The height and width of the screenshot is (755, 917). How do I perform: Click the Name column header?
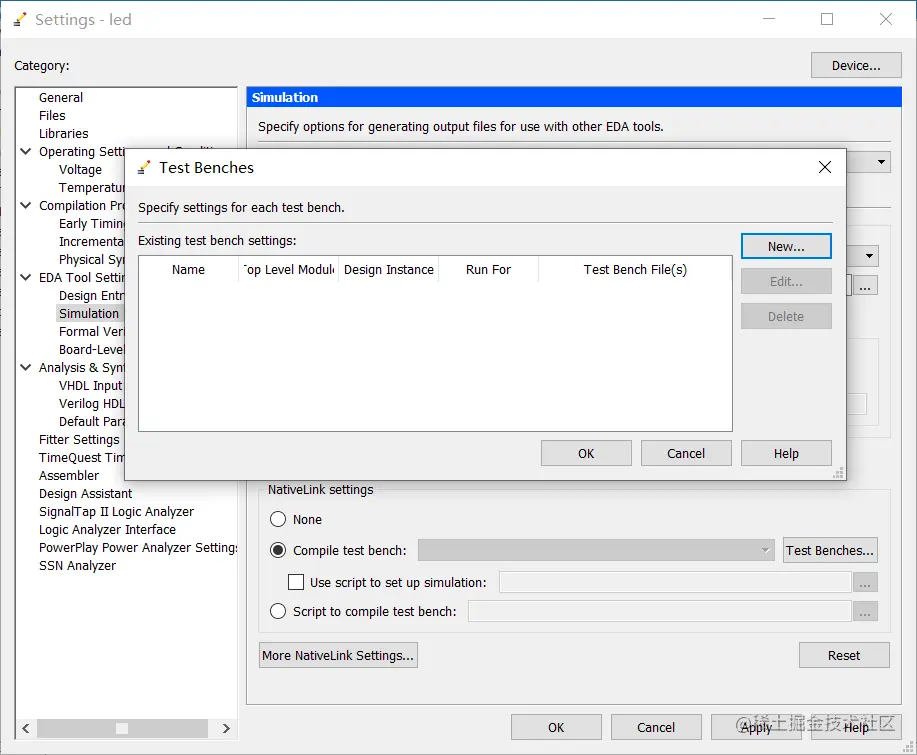pos(188,270)
